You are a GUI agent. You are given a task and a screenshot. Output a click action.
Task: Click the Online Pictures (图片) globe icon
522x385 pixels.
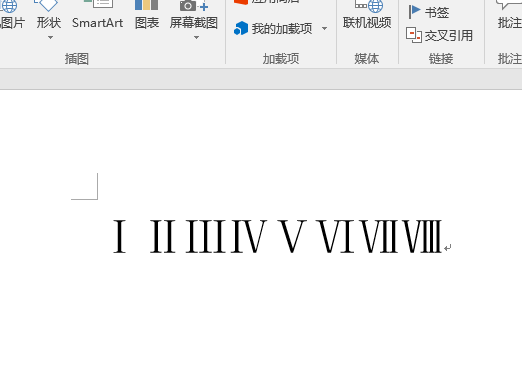(9, 6)
